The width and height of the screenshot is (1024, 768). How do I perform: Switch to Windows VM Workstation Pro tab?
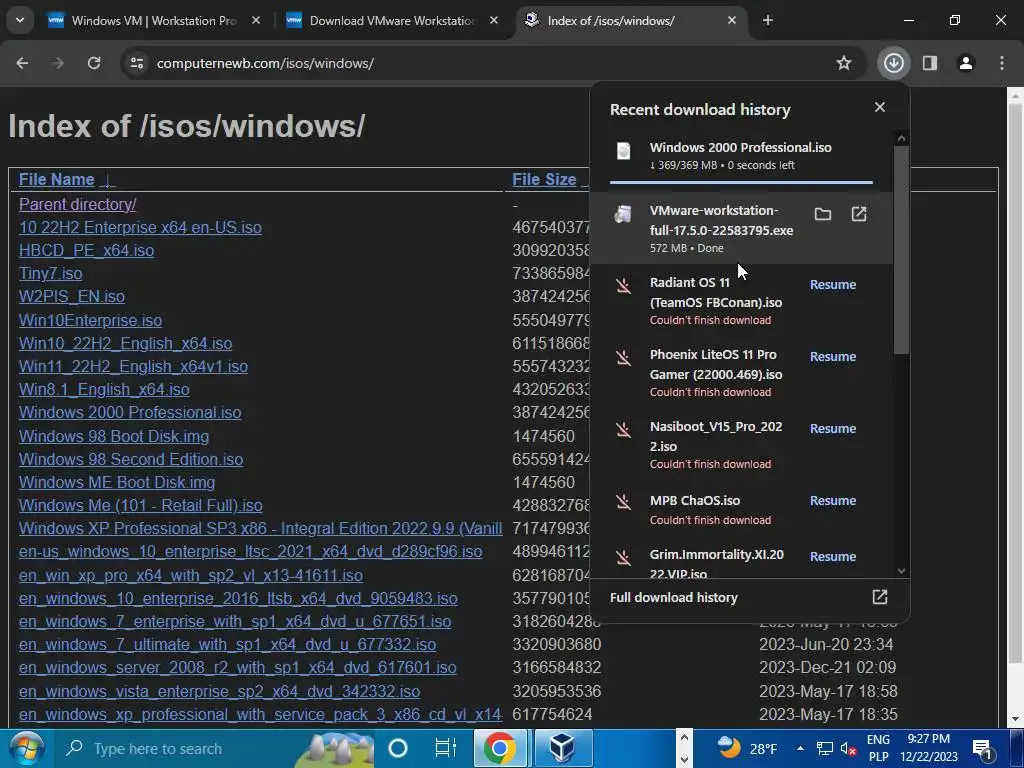(x=154, y=20)
